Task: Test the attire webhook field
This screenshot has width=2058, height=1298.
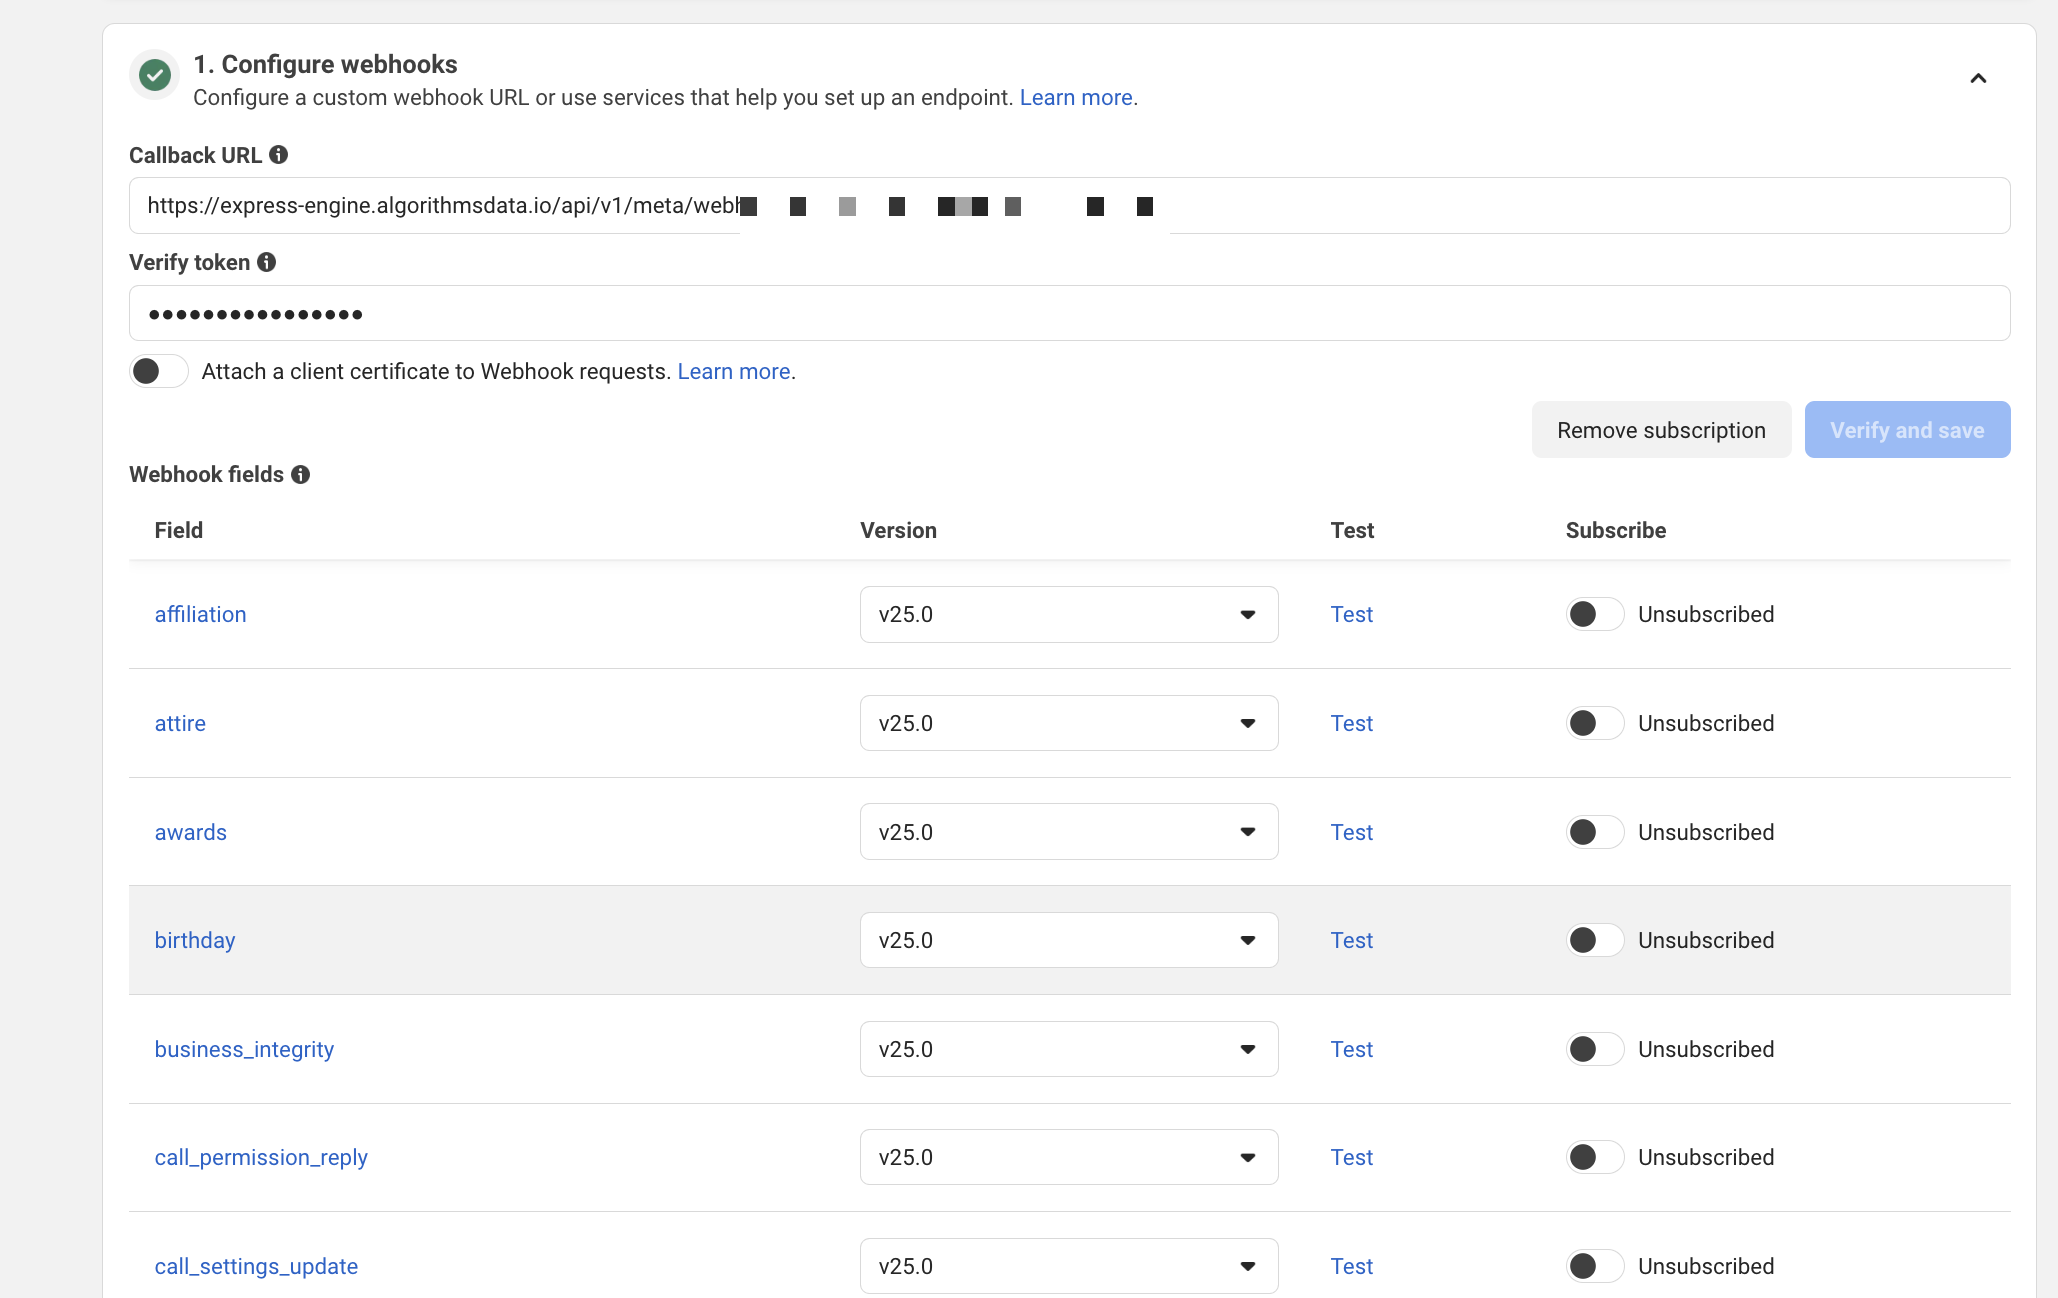Action: [1351, 723]
